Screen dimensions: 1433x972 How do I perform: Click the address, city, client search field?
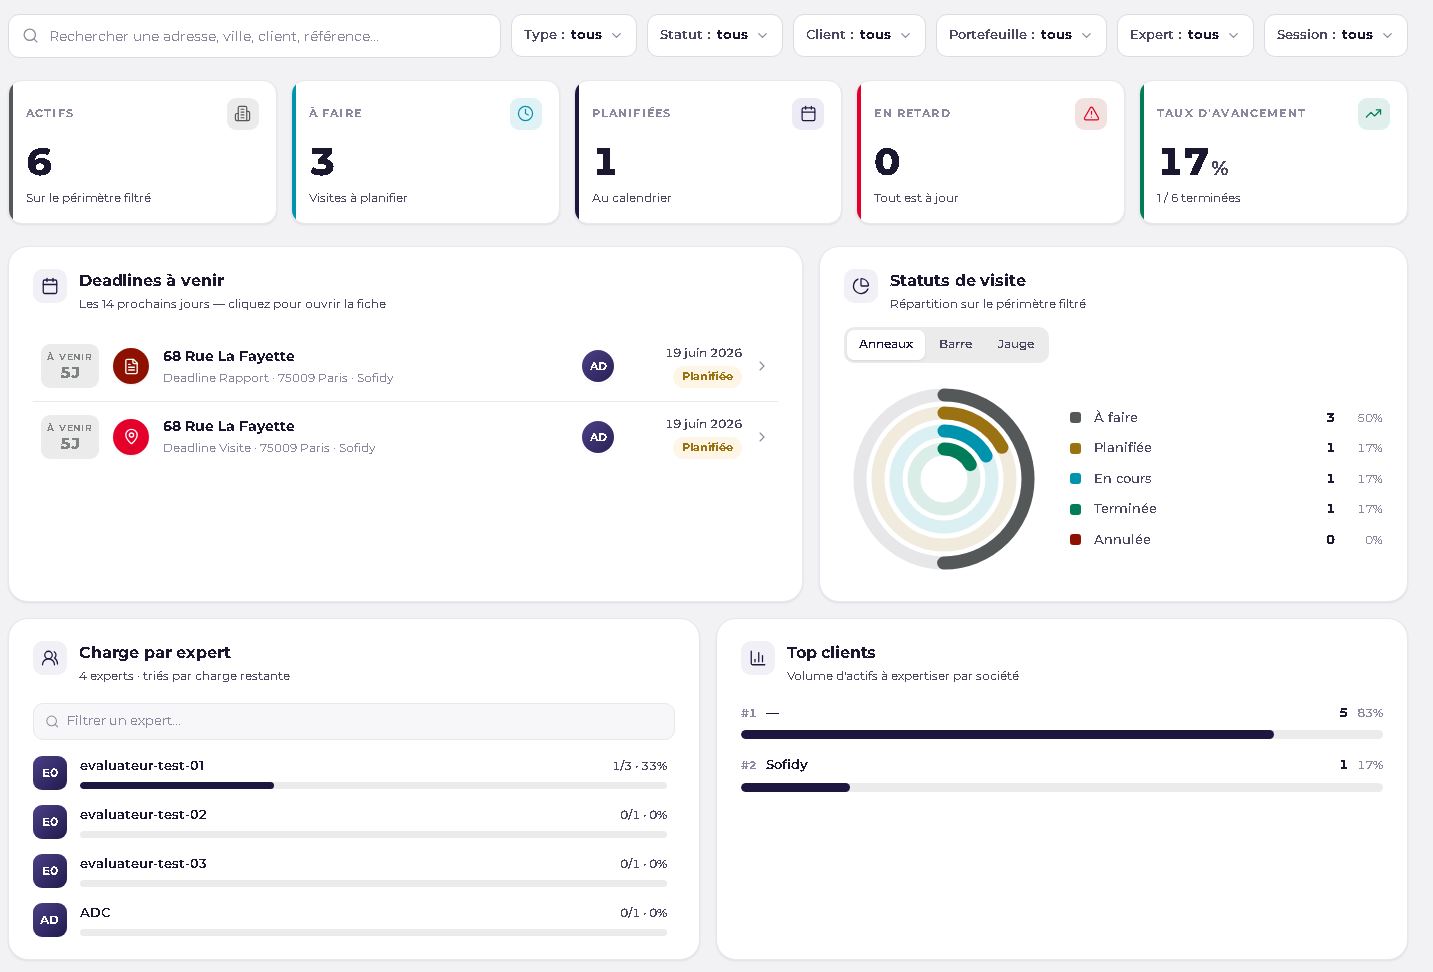[x=254, y=36]
